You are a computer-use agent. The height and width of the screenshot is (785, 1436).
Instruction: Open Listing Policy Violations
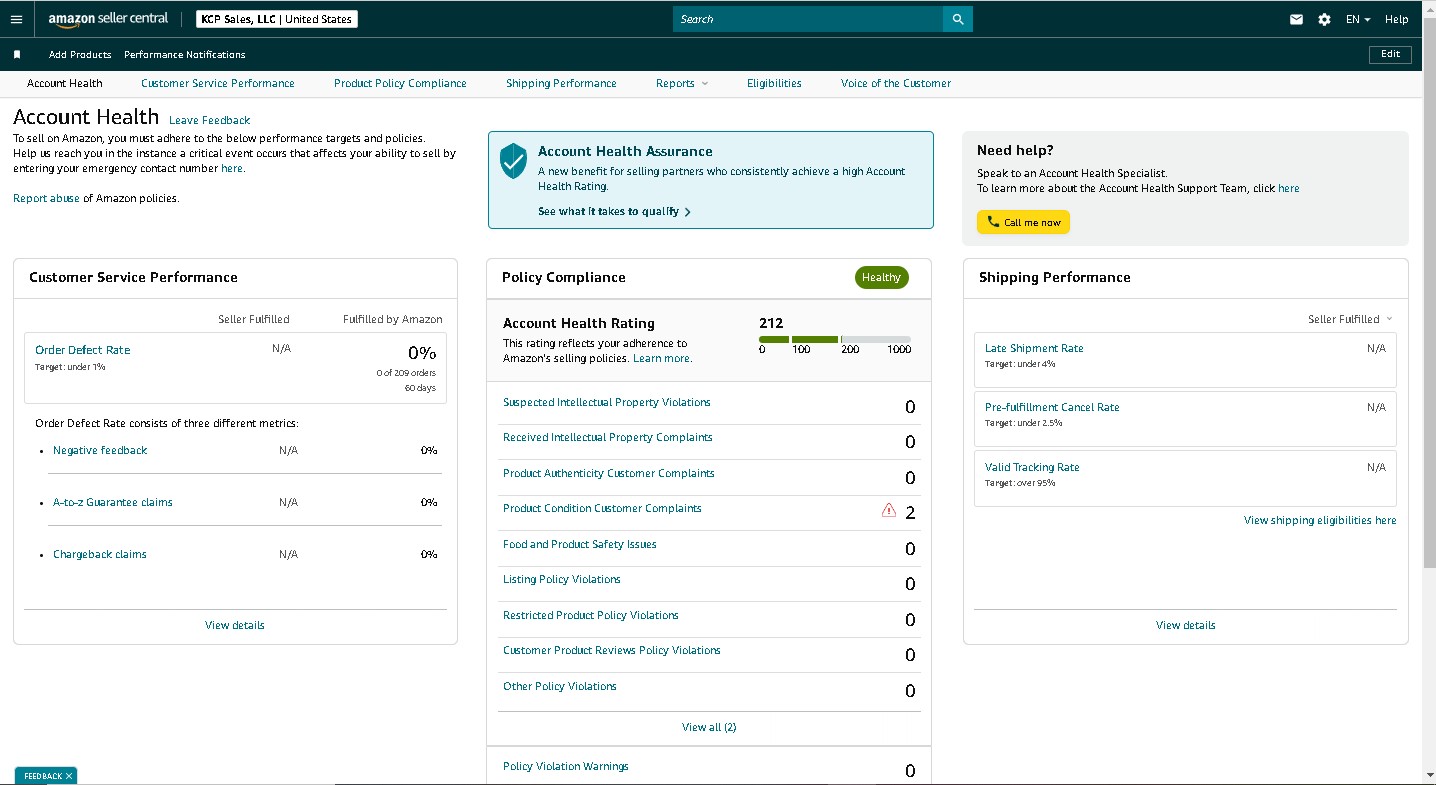(x=562, y=579)
